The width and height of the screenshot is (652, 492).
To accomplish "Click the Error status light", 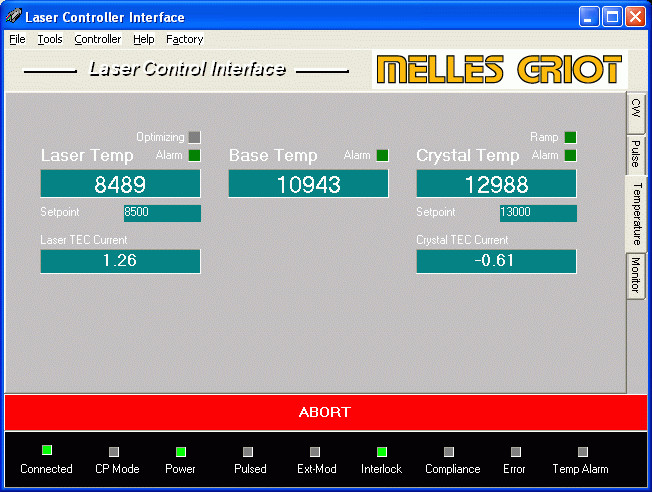I will pyautogui.click(x=516, y=452).
